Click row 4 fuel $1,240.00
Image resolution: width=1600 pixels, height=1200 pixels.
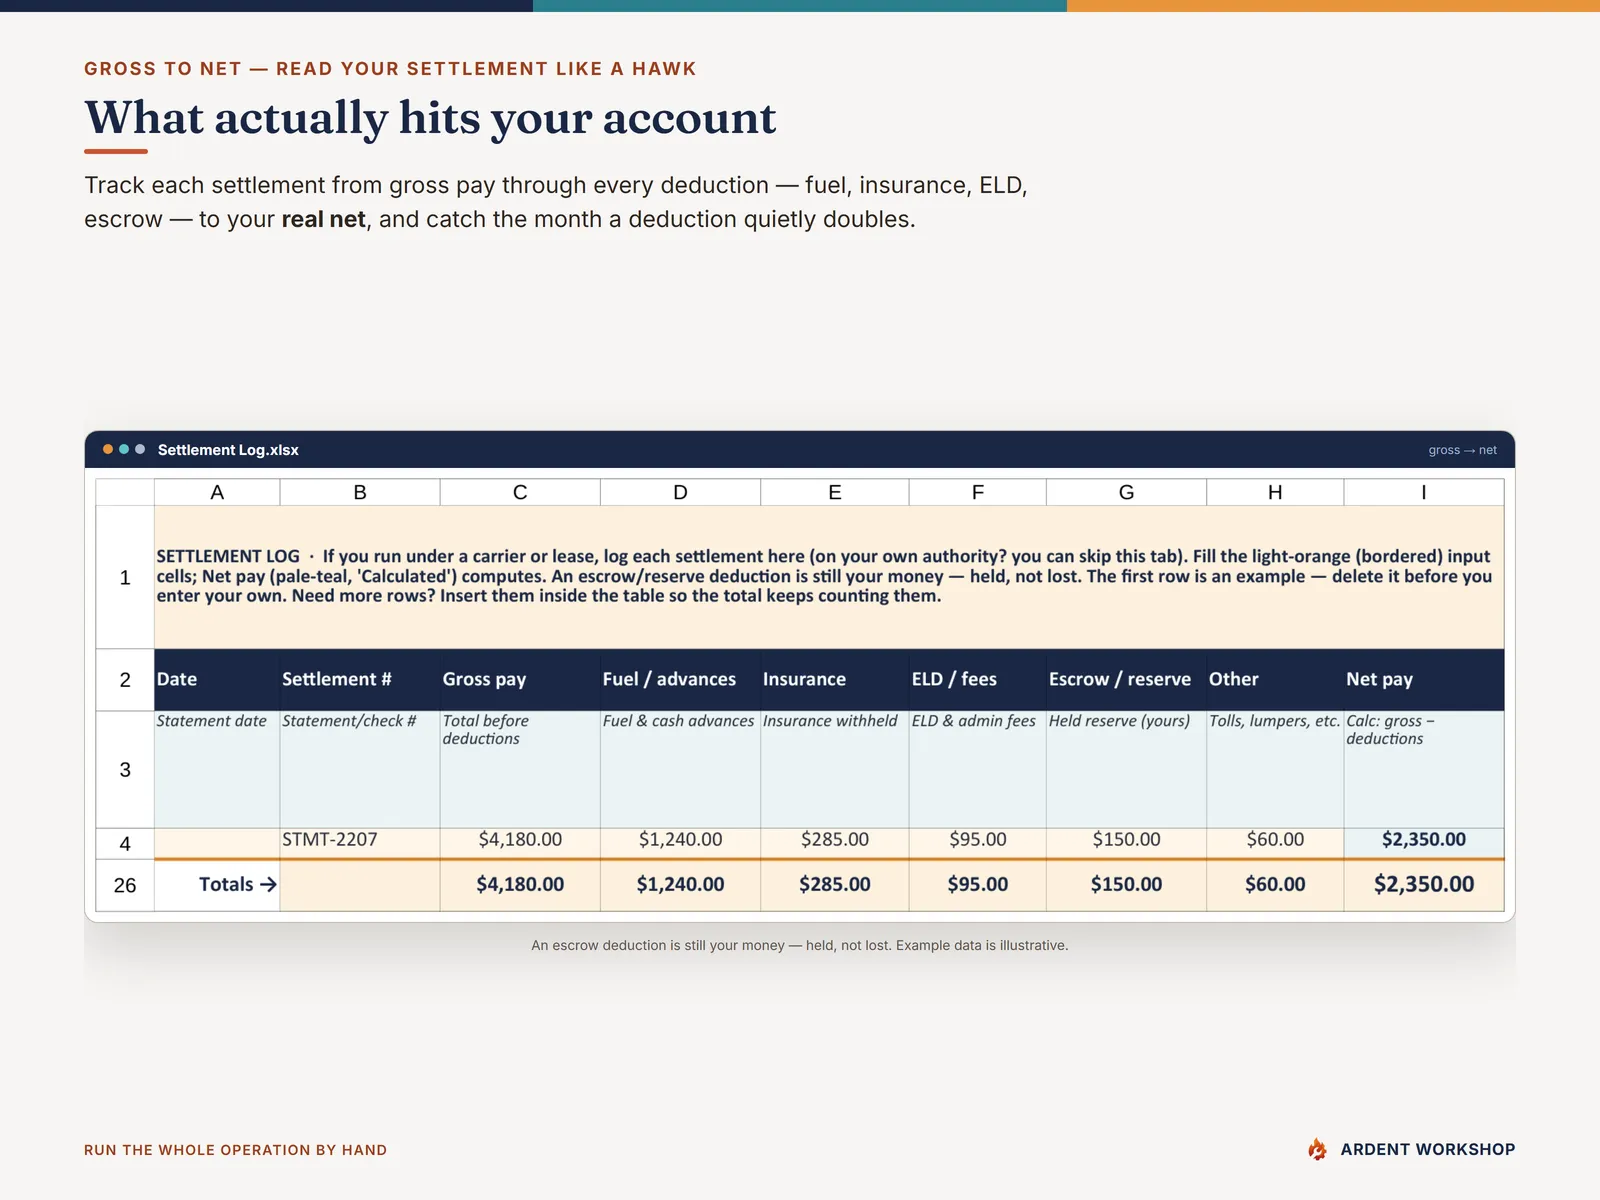tap(680, 842)
